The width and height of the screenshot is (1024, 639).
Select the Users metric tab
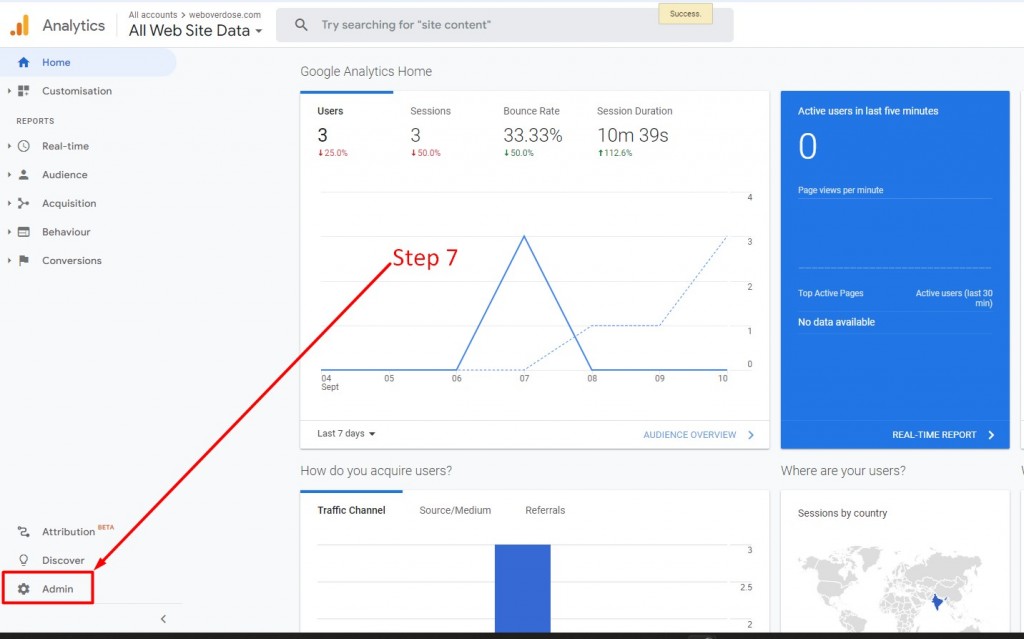pyautogui.click(x=347, y=132)
